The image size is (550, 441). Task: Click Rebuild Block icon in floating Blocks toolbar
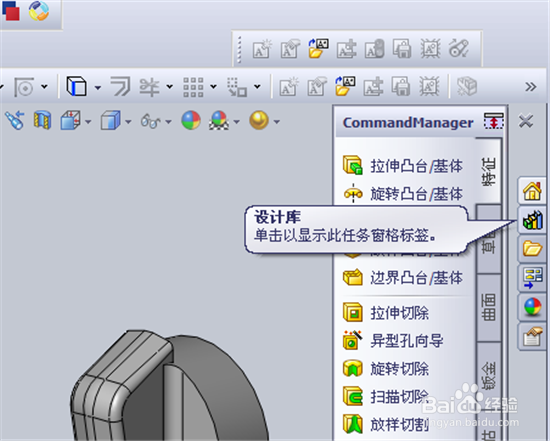(374, 48)
